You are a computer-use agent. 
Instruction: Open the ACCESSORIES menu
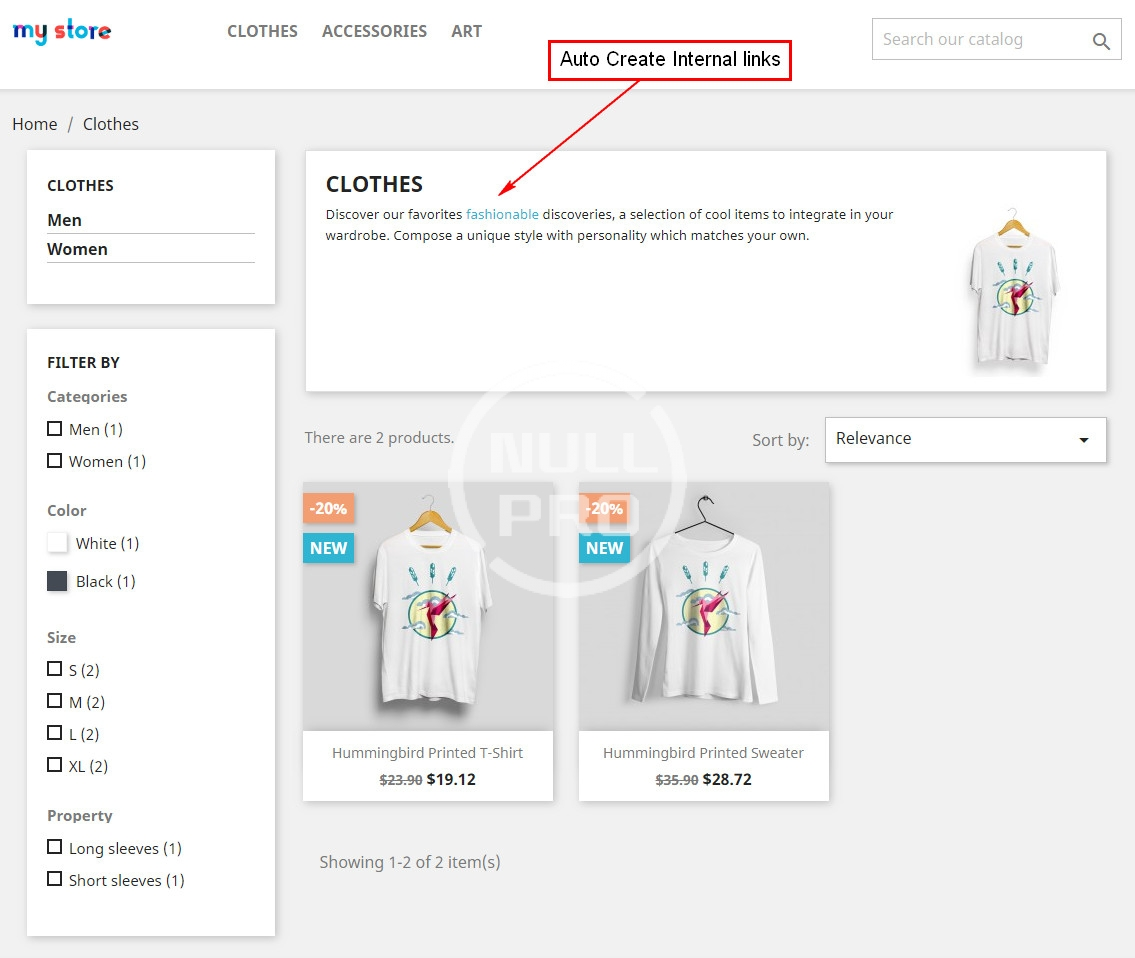pyautogui.click(x=374, y=31)
